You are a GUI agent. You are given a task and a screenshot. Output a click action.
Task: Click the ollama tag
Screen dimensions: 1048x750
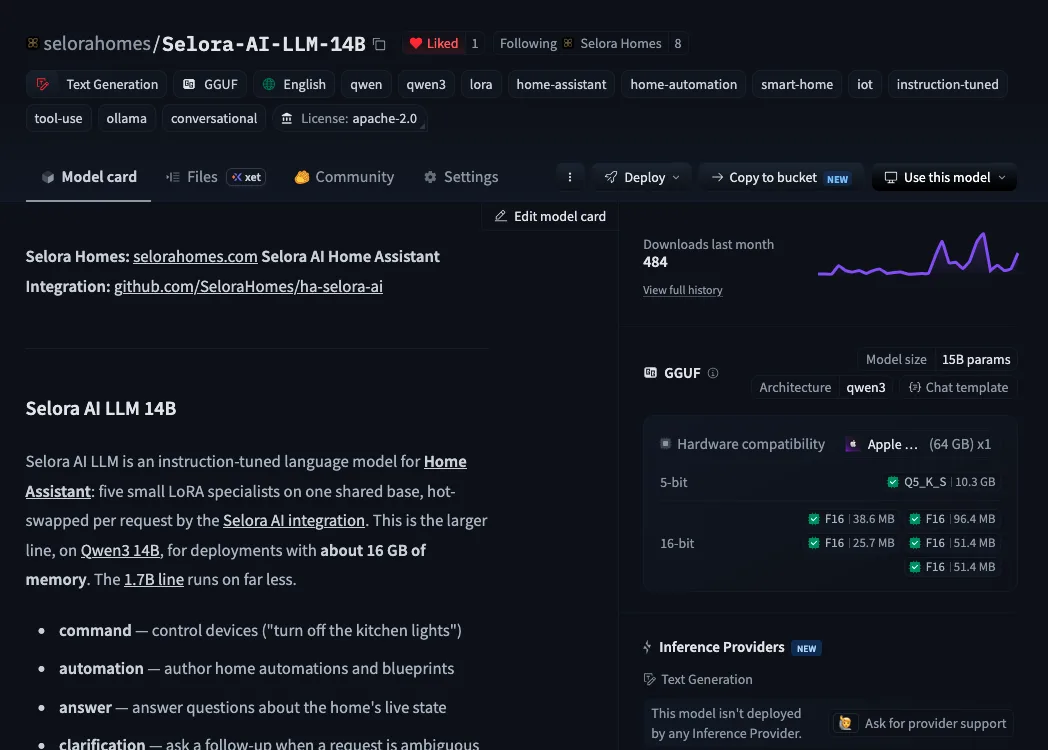point(126,118)
